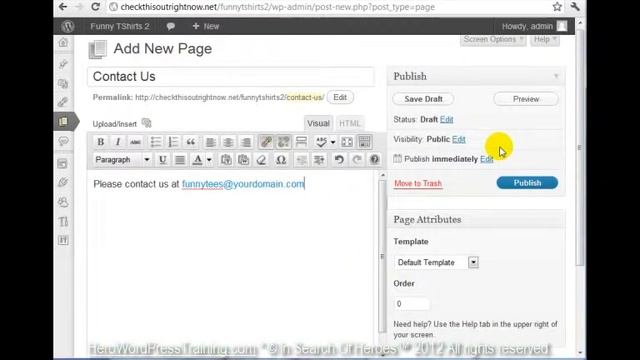Bookmark page with star icon

(557, 7)
